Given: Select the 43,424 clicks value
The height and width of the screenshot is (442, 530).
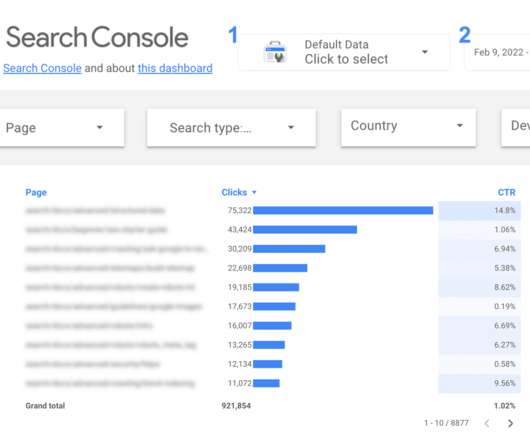Looking at the screenshot, I should [240, 230].
